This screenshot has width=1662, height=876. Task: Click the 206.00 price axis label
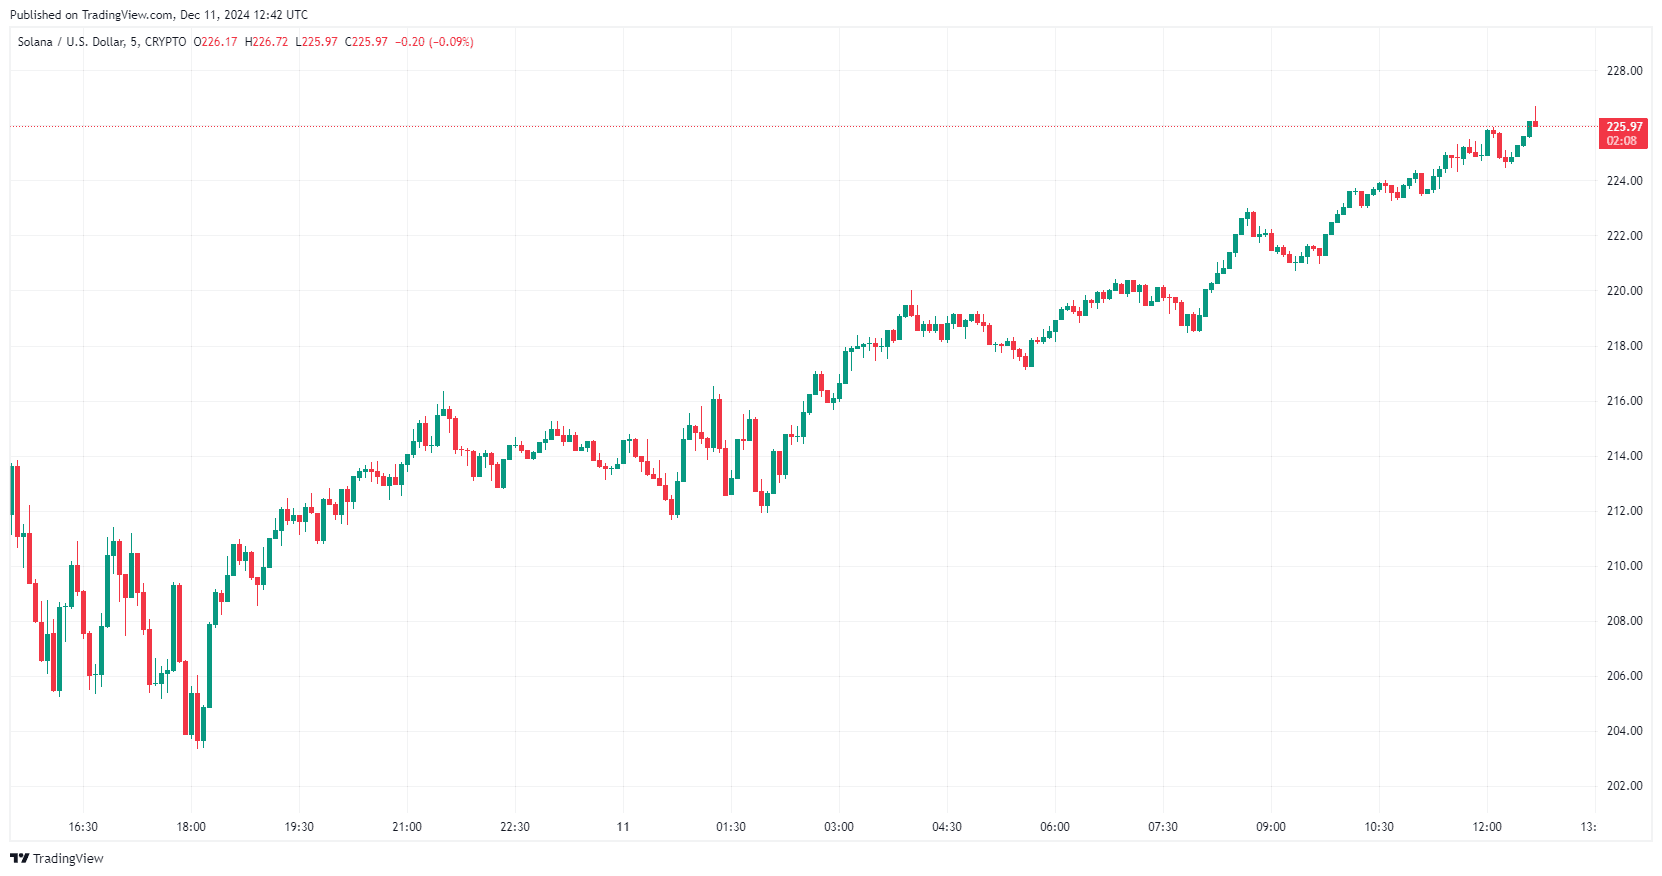click(x=1624, y=676)
